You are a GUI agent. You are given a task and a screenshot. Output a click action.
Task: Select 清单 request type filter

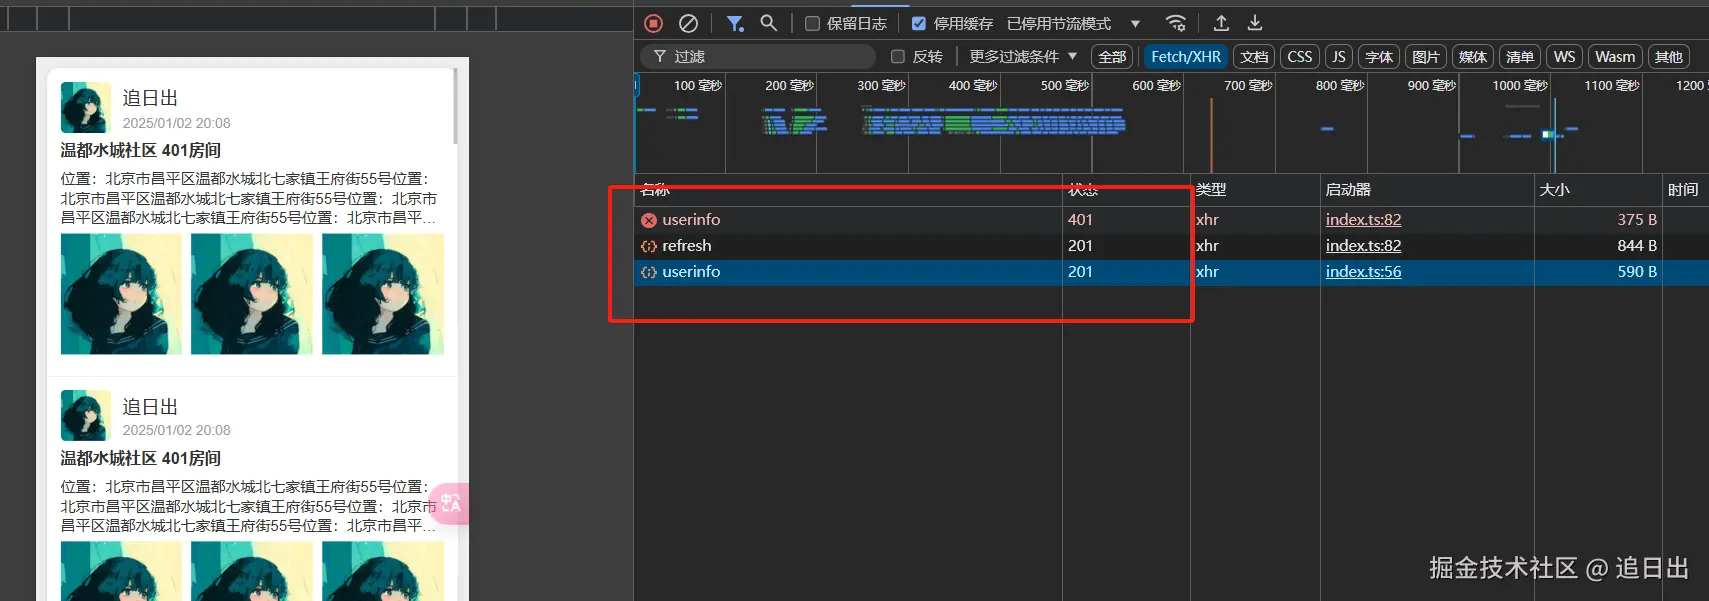pos(1519,57)
